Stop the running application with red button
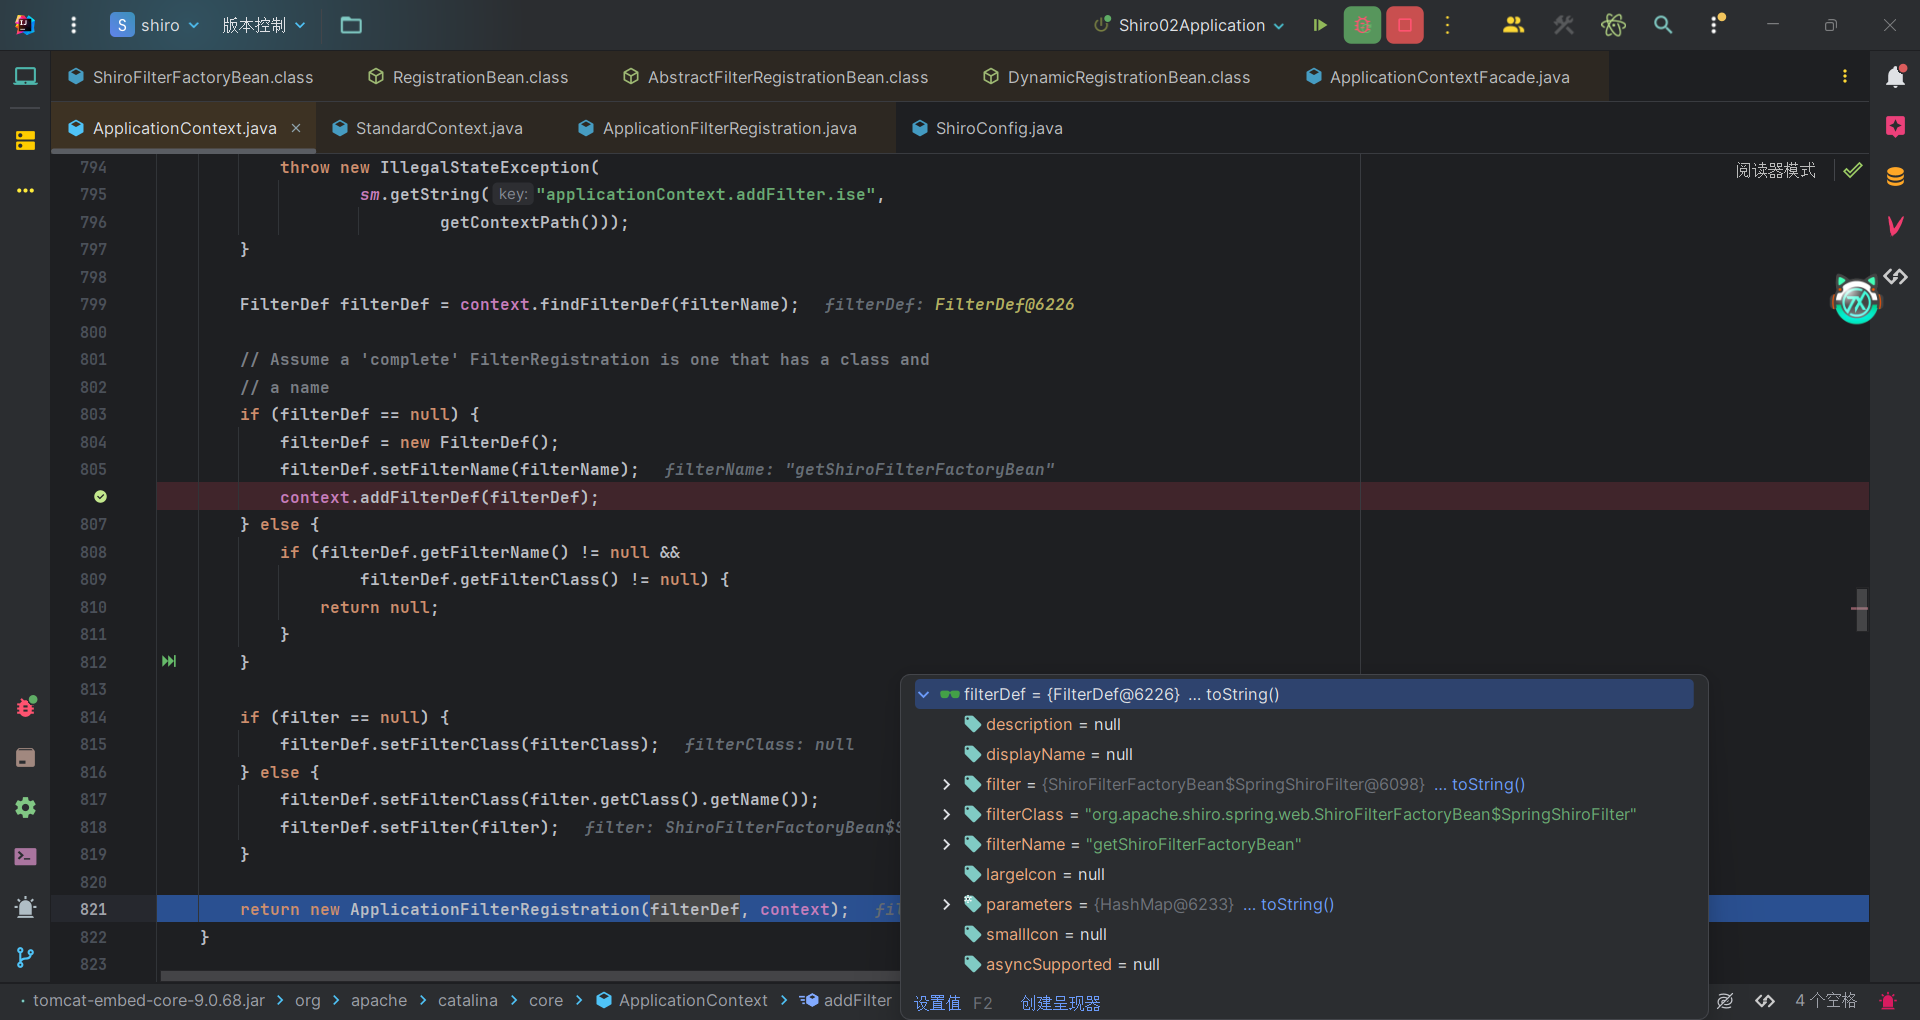 [1405, 25]
